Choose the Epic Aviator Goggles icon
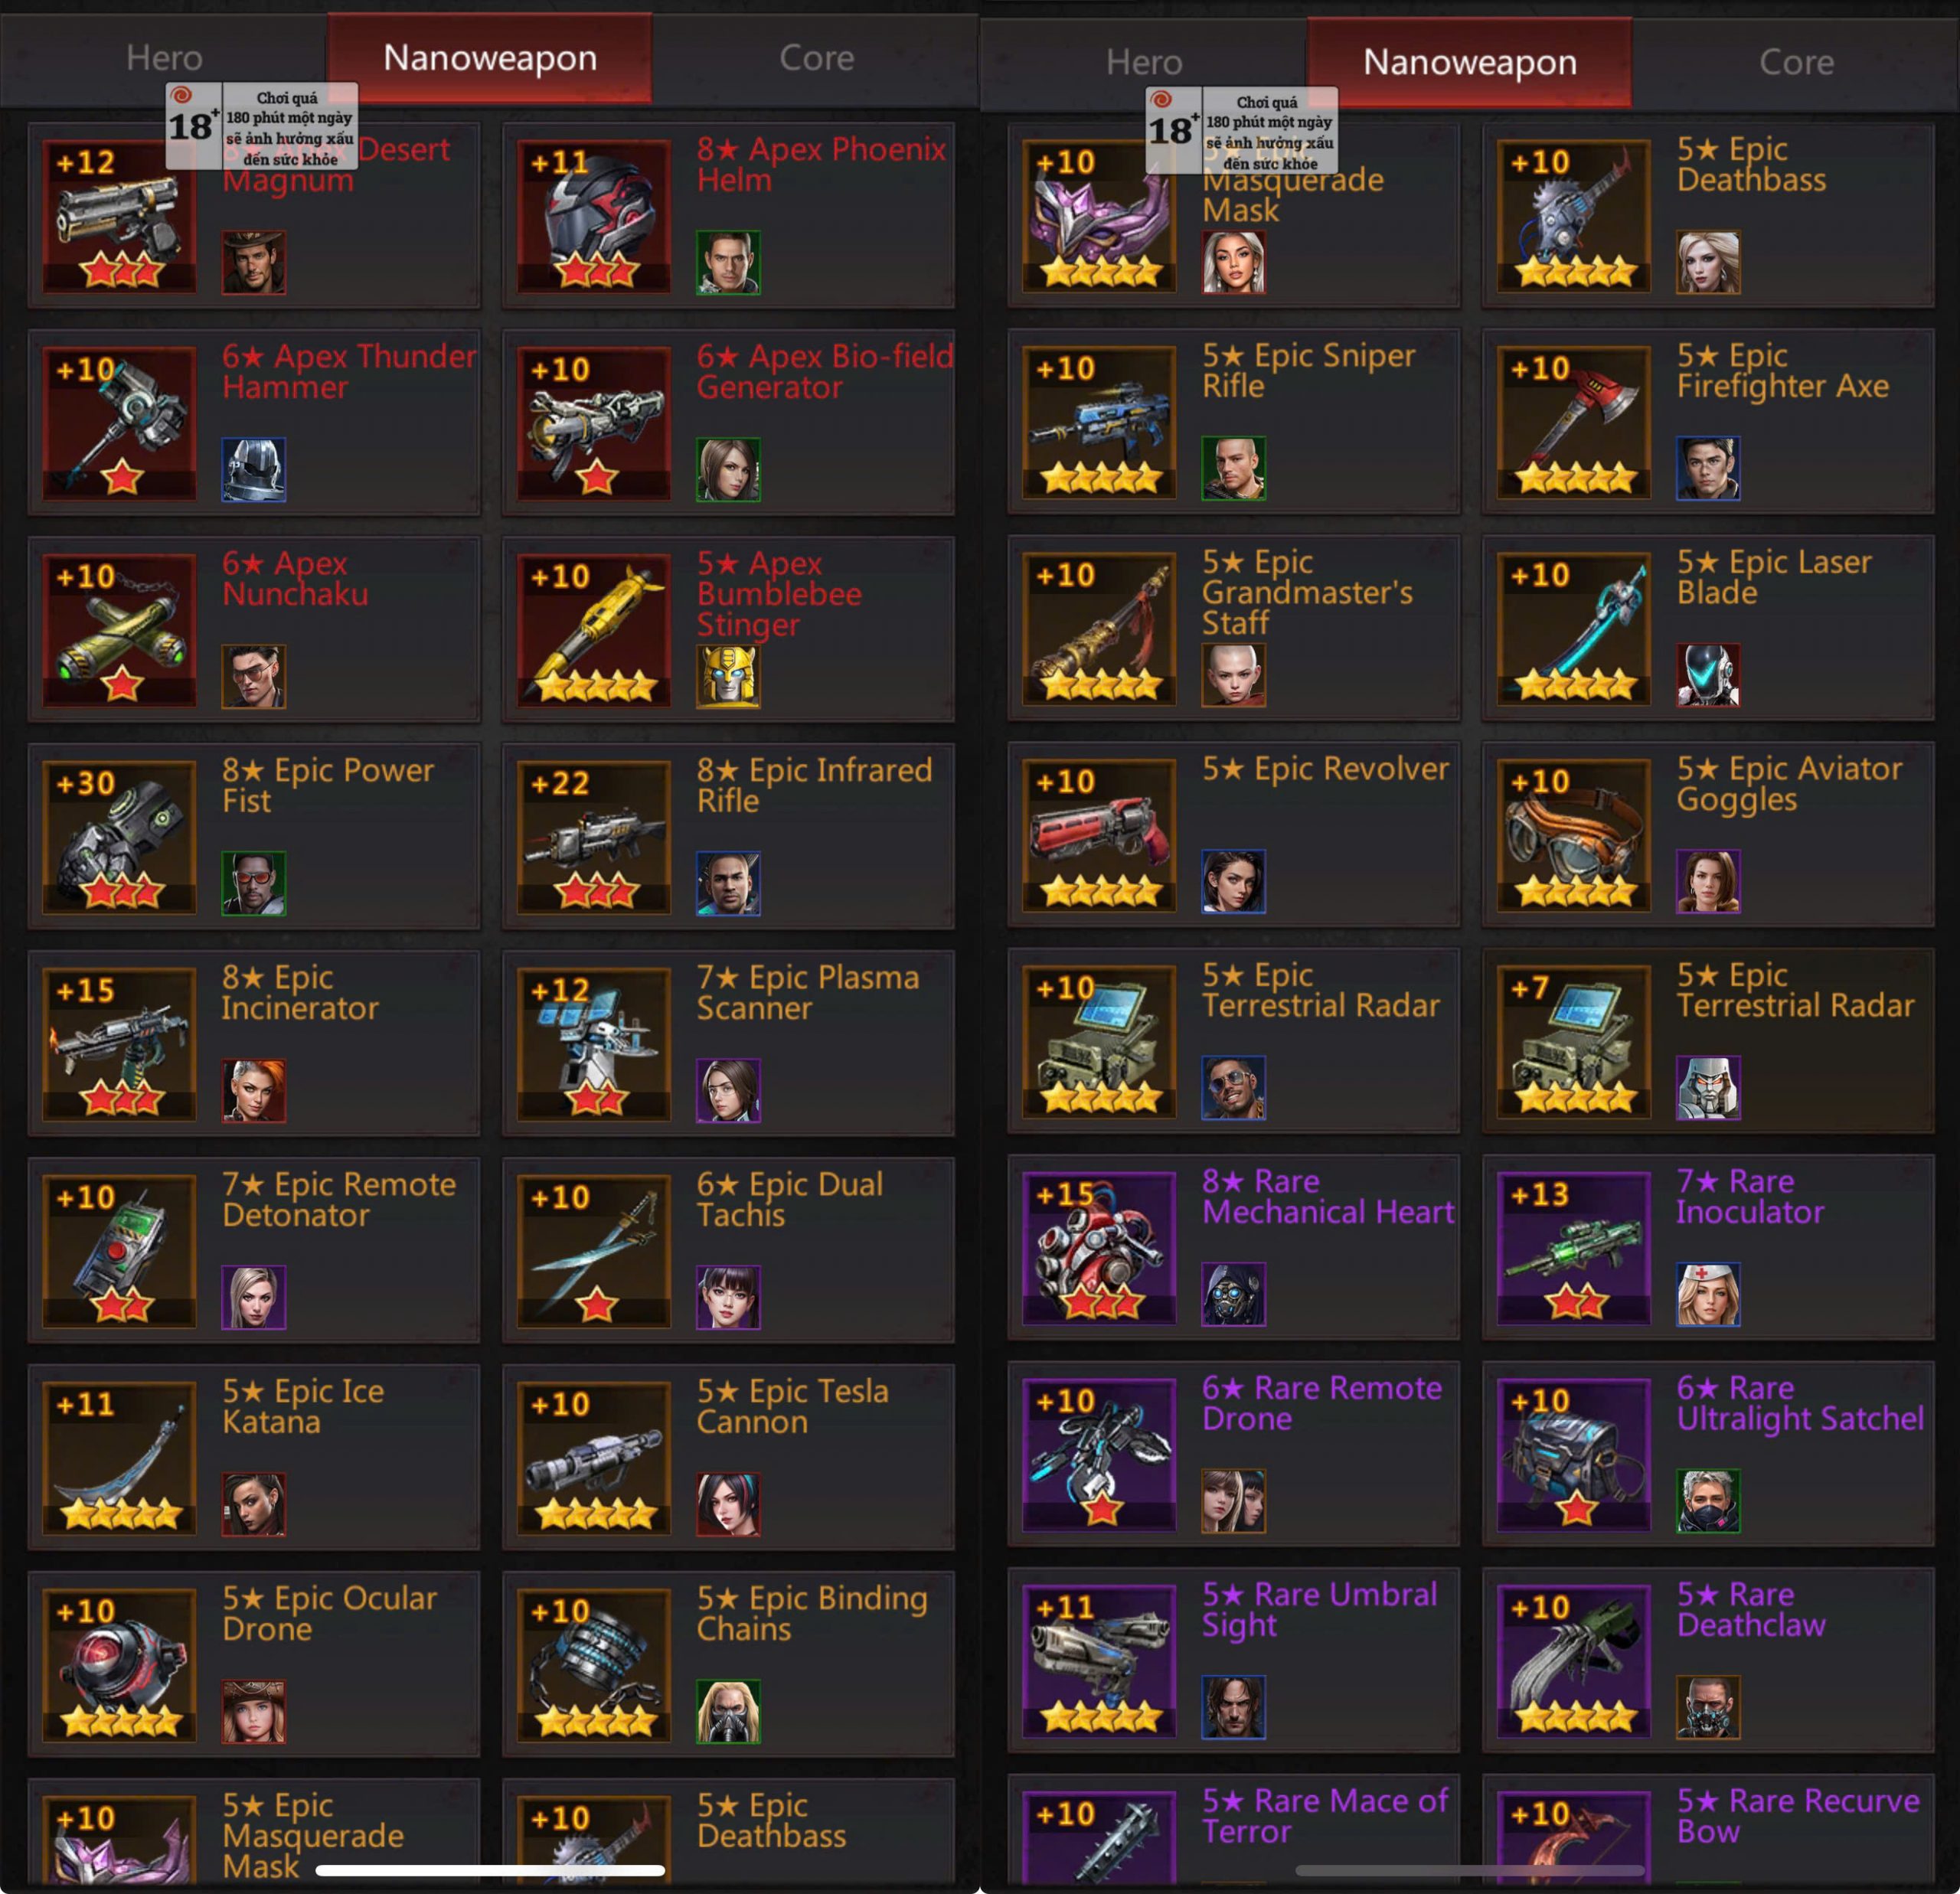 click(1573, 835)
